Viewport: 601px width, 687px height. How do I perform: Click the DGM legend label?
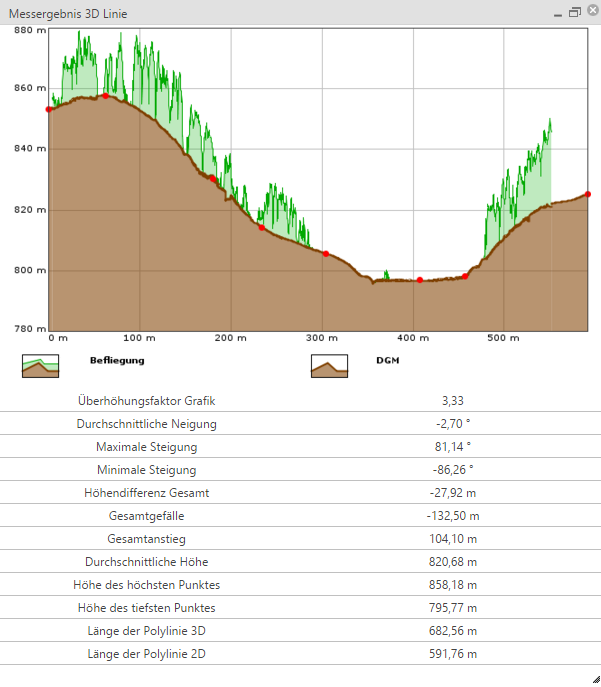(387, 359)
